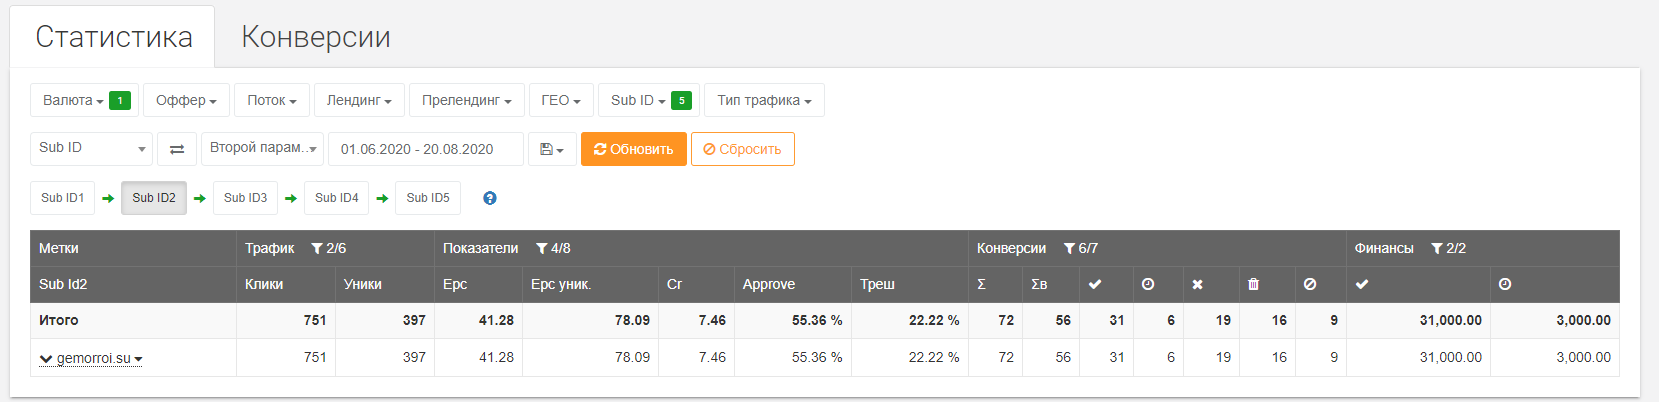Screen dimensions: 1659x402
Task: Open the Валюта filter dropdown
Action: (84, 100)
